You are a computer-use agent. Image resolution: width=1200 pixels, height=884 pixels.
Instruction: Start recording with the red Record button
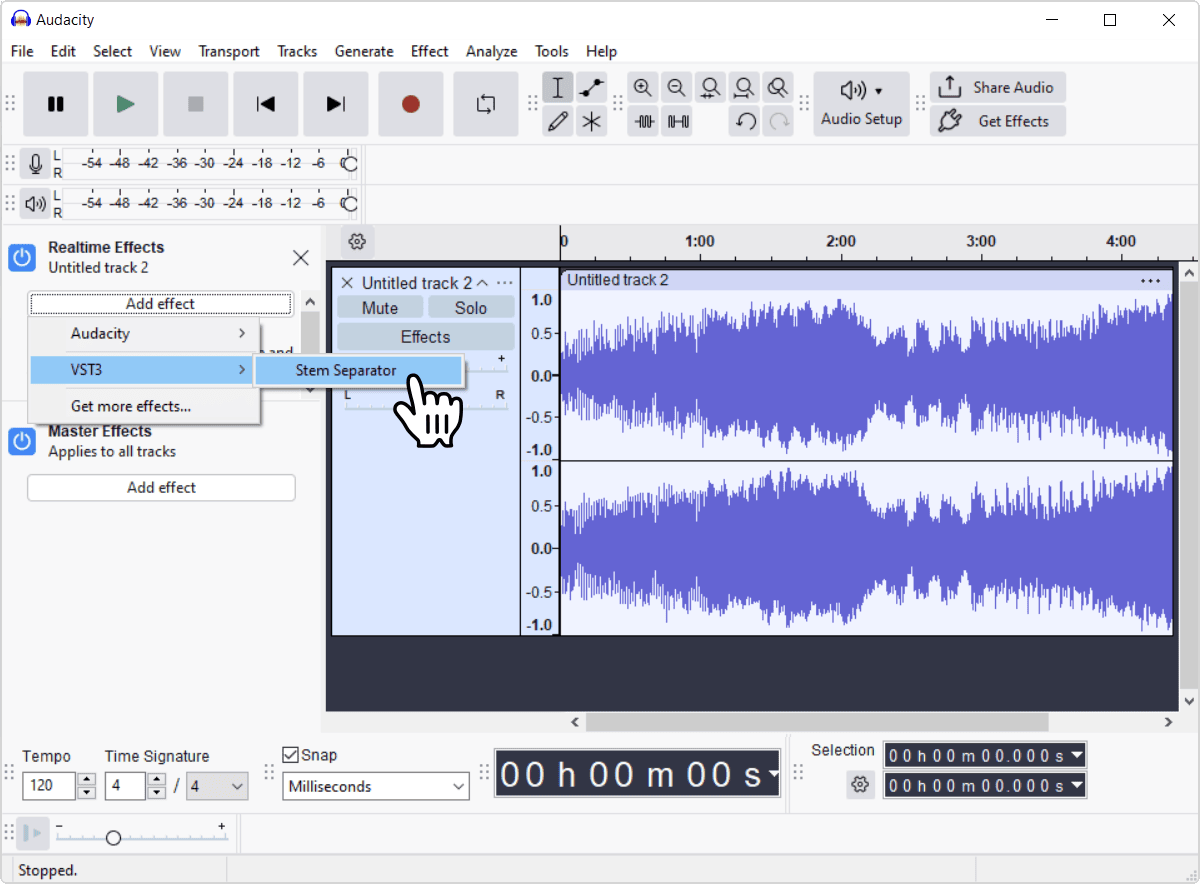coord(410,104)
